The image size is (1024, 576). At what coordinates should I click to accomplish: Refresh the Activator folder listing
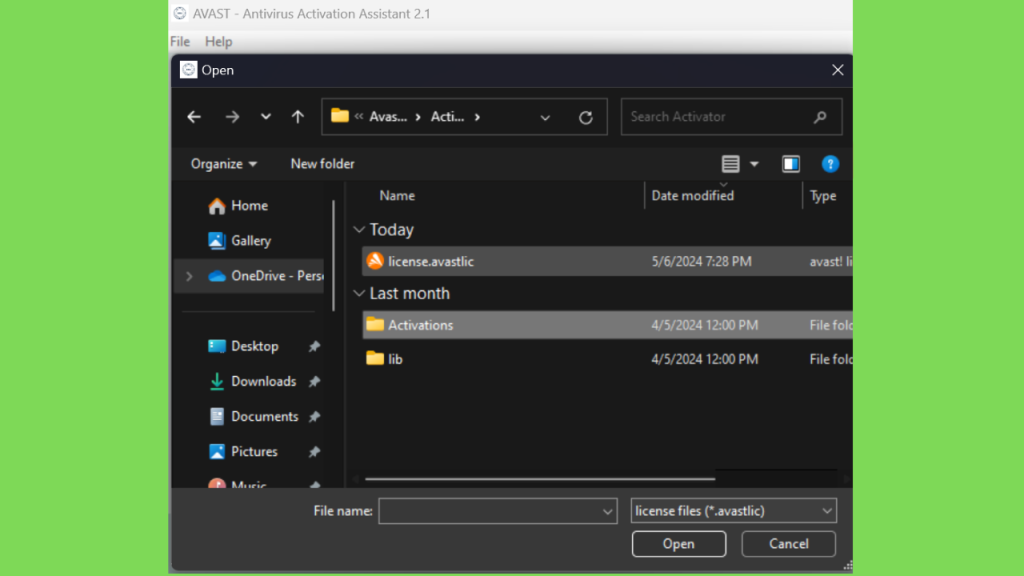pyautogui.click(x=586, y=117)
